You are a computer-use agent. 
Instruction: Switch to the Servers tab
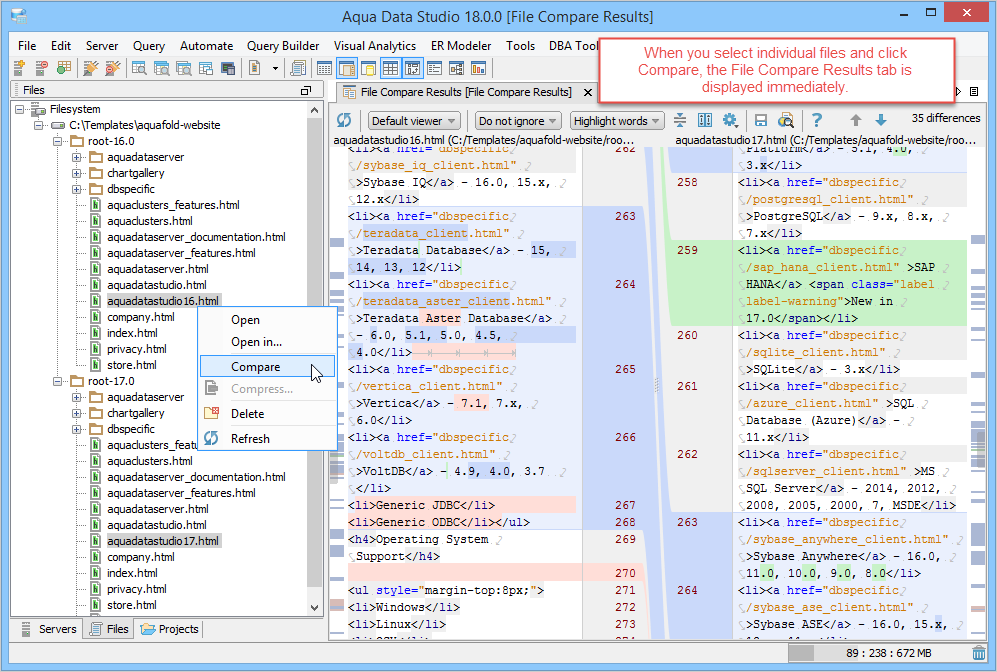48,629
